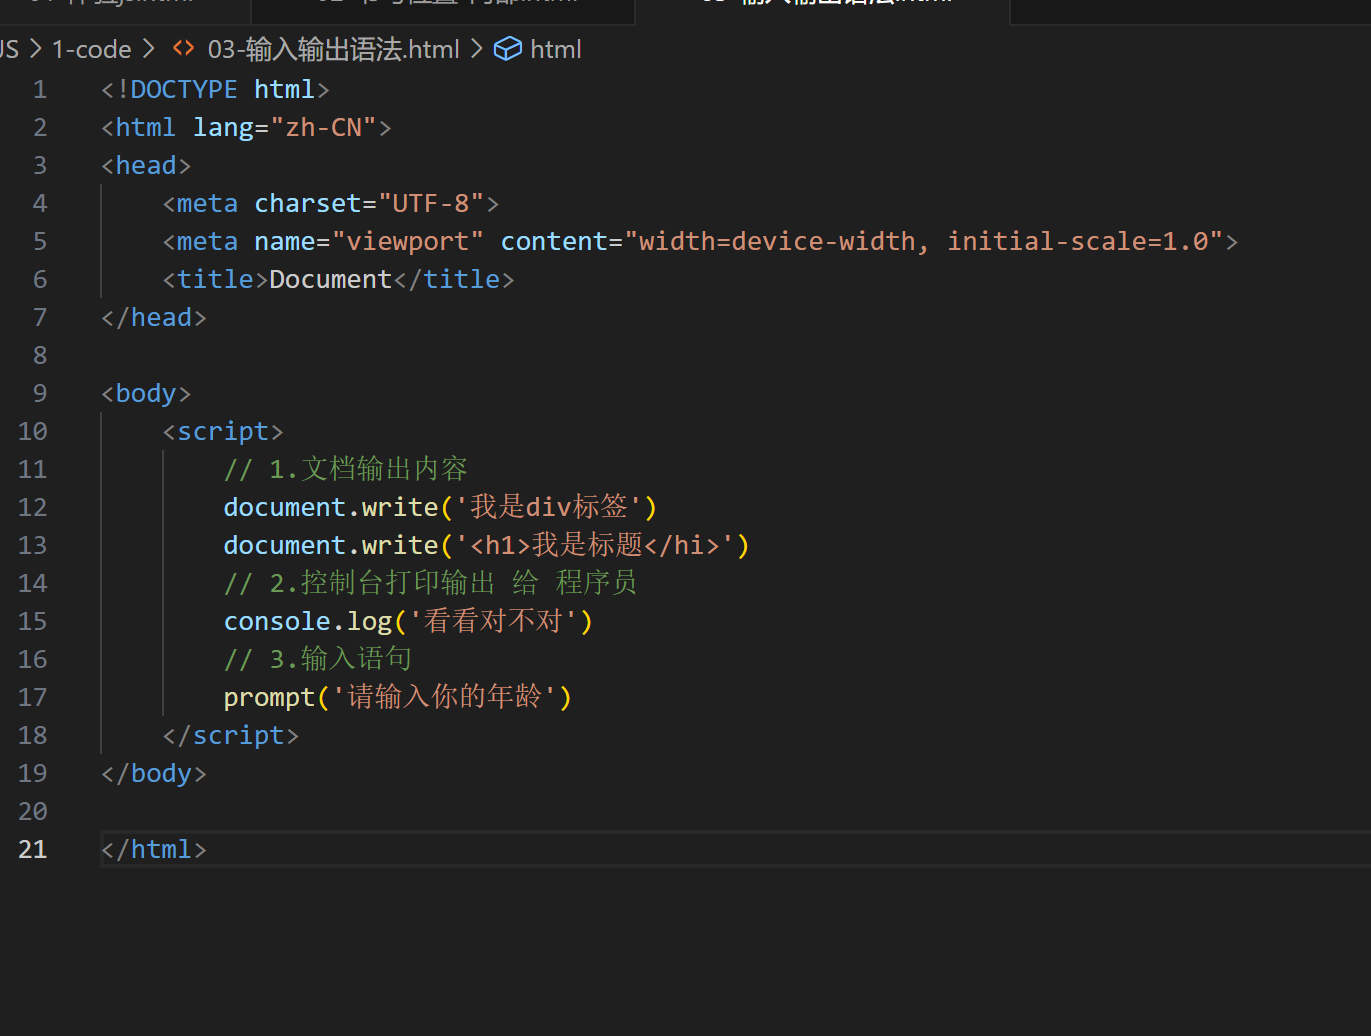Click the chevron after 03-输入输出语法.html breadcrumb

(476, 48)
